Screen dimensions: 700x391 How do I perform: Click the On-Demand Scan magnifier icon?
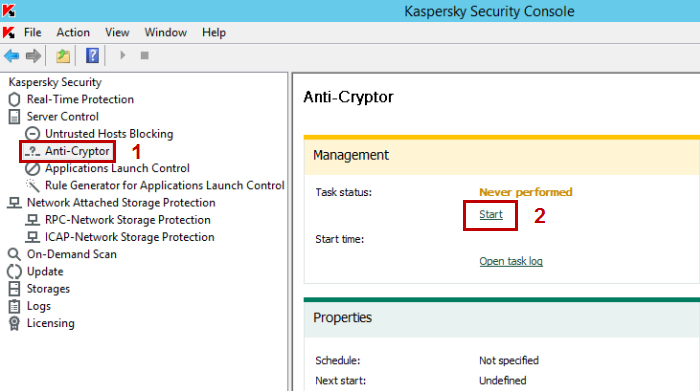click(x=14, y=254)
